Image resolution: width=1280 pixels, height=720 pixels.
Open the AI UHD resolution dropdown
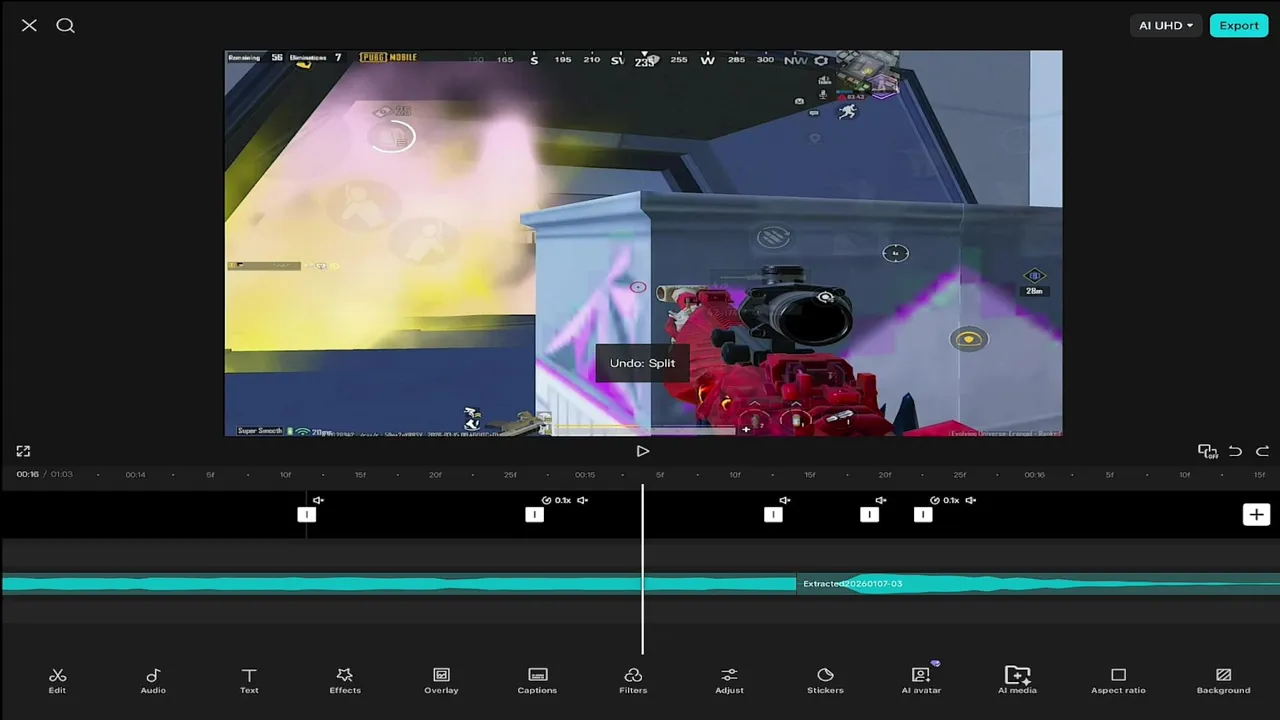tap(1166, 25)
